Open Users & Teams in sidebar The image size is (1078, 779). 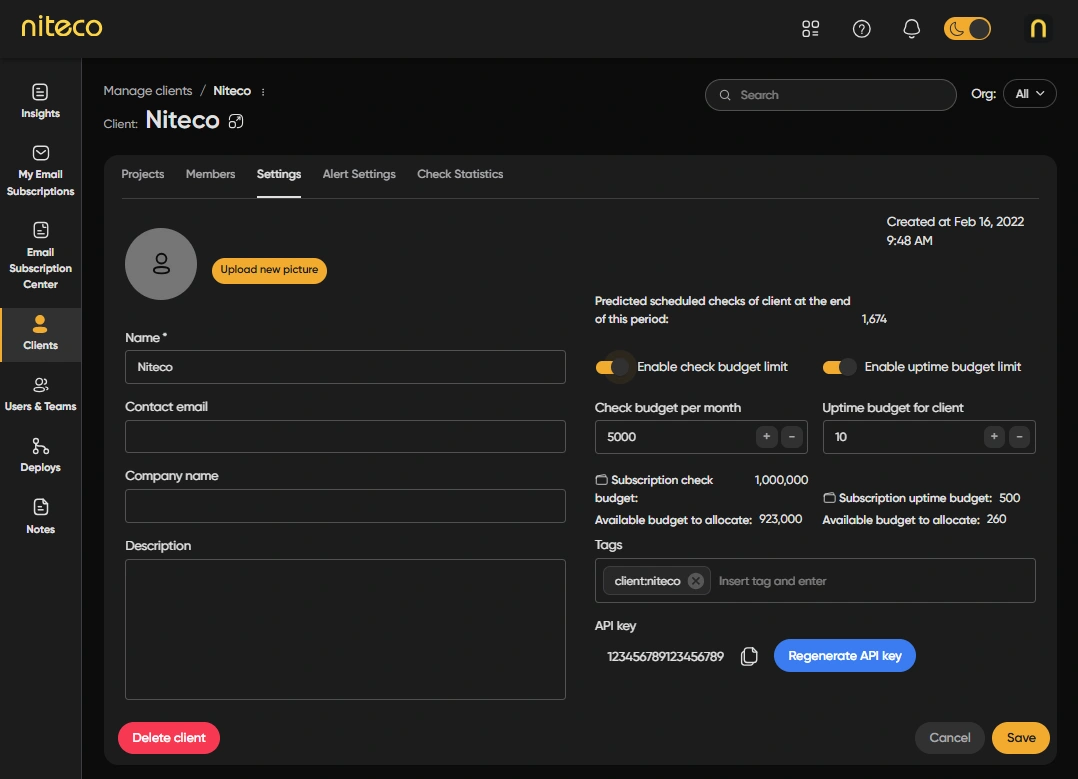pos(41,395)
